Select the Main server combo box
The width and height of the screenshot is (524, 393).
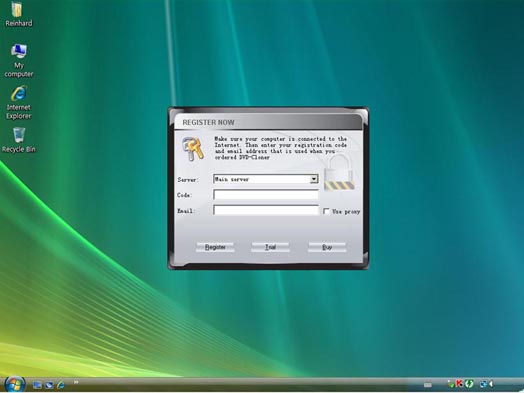point(266,179)
